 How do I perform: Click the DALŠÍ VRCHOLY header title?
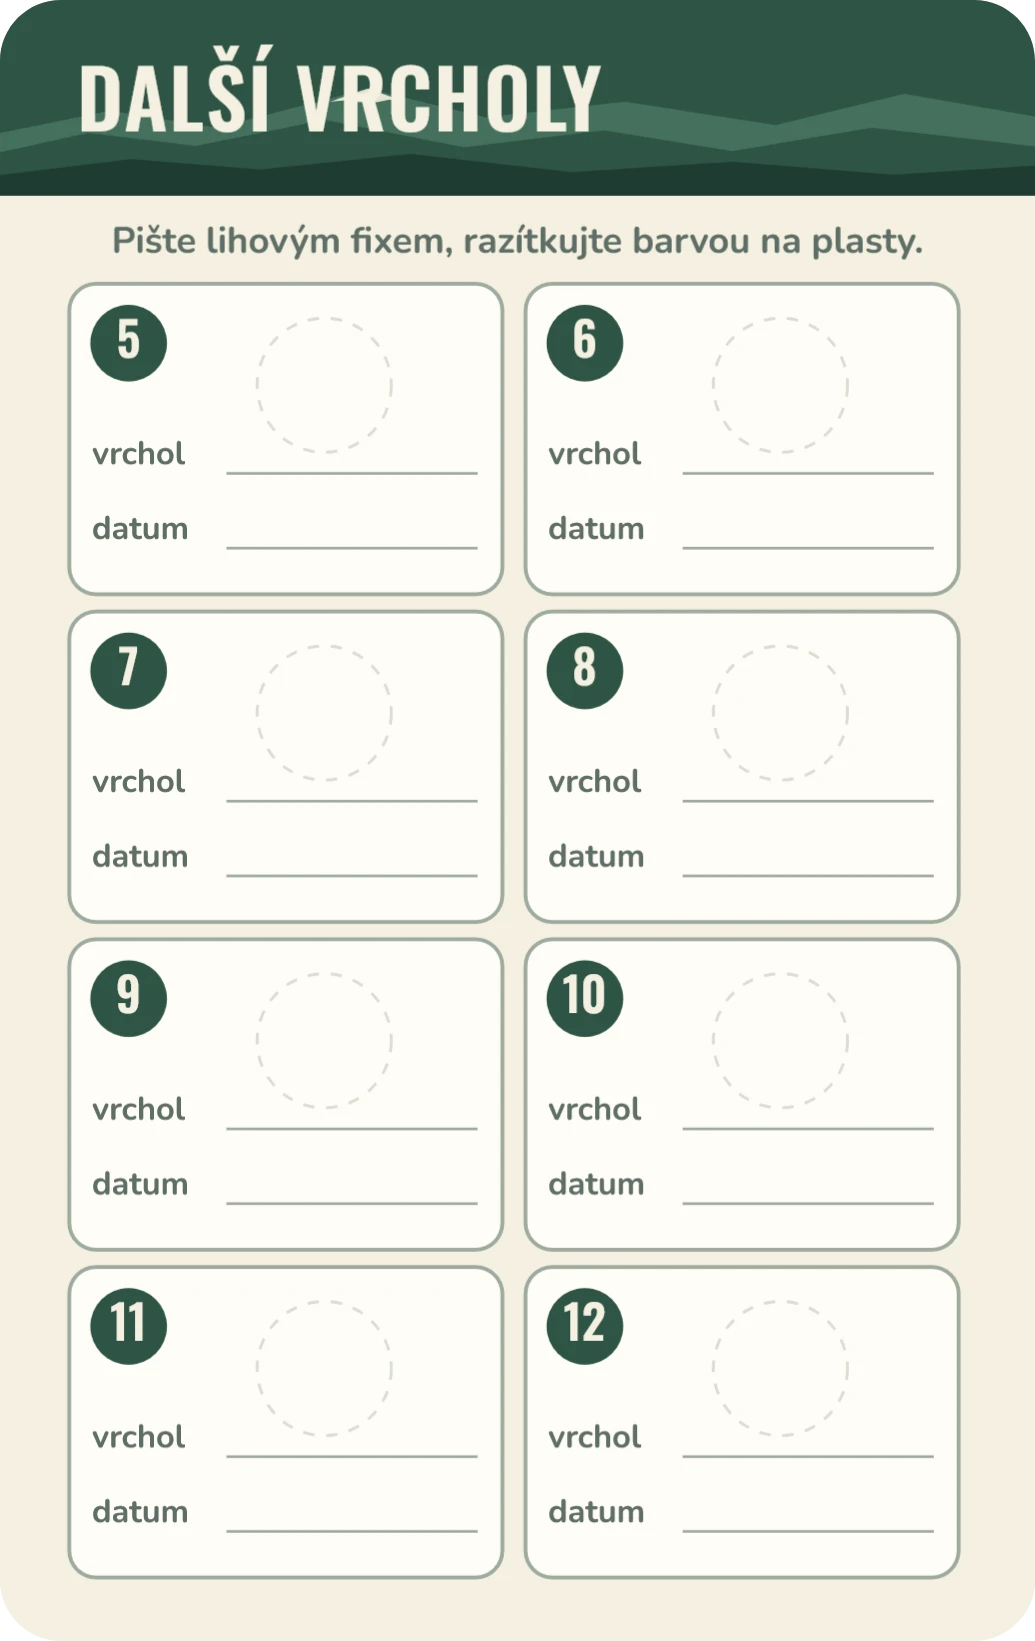[340, 97]
